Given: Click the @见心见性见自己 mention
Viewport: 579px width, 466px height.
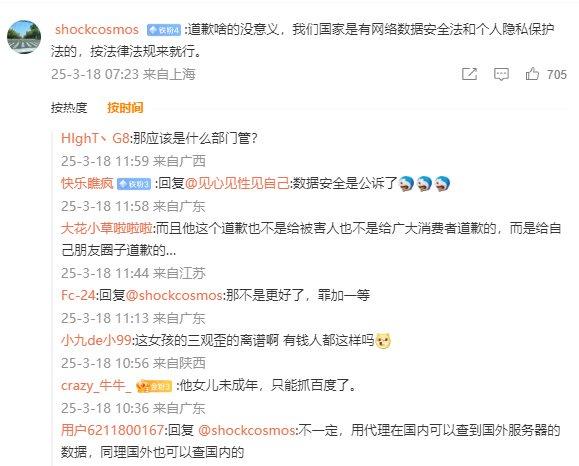Looking at the screenshot, I should [x=237, y=183].
